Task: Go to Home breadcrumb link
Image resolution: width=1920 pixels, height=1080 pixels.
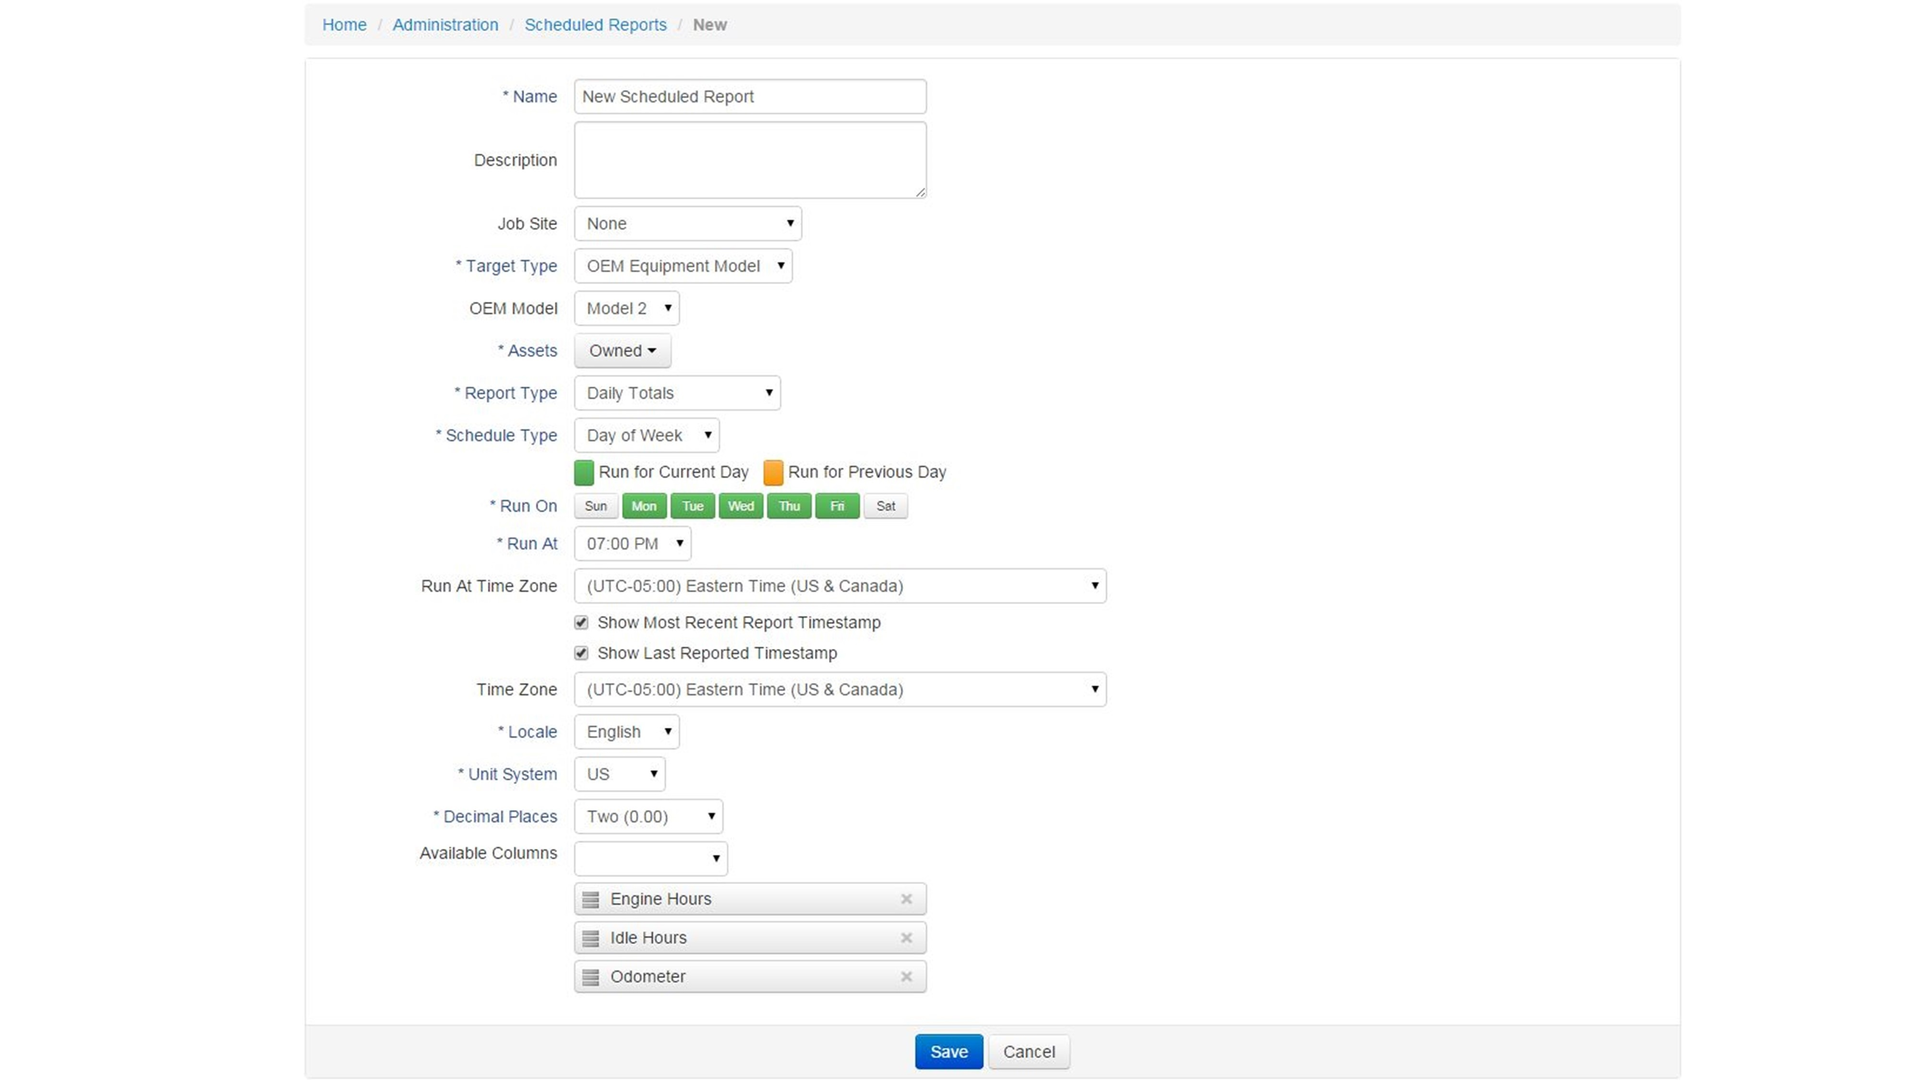Action: (x=344, y=25)
